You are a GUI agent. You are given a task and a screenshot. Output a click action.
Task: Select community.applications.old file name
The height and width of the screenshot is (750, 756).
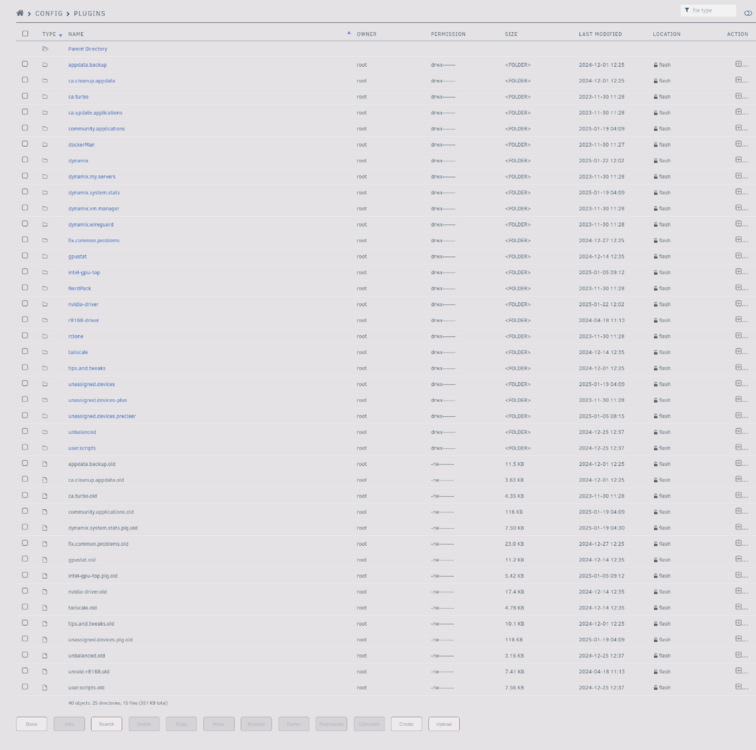(101, 512)
